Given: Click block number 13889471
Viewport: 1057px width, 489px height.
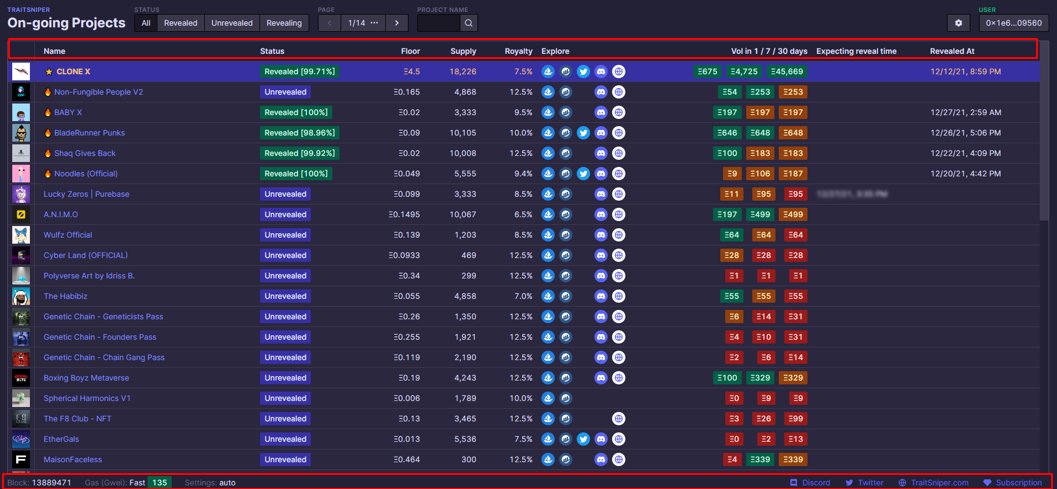Looking at the screenshot, I should tap(51, 483).
